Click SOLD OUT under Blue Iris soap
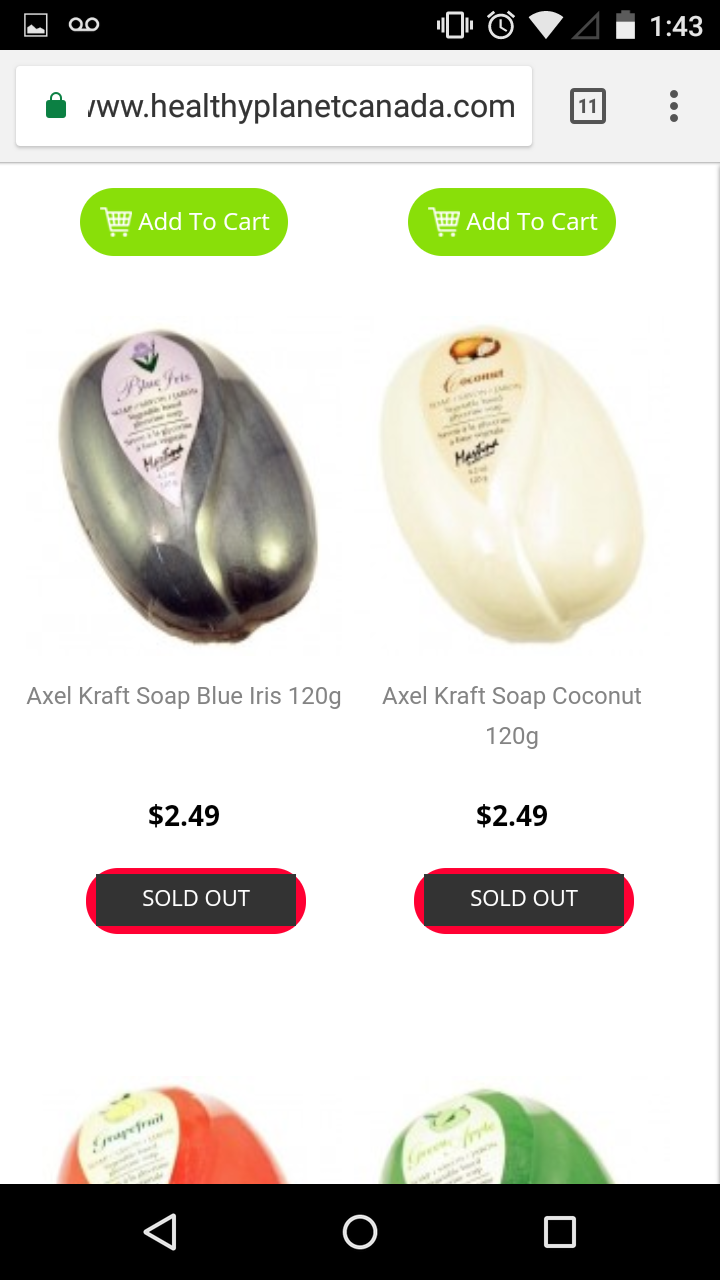The height and width of the screenshot is (1280, 720). click(x=196, y=900)
